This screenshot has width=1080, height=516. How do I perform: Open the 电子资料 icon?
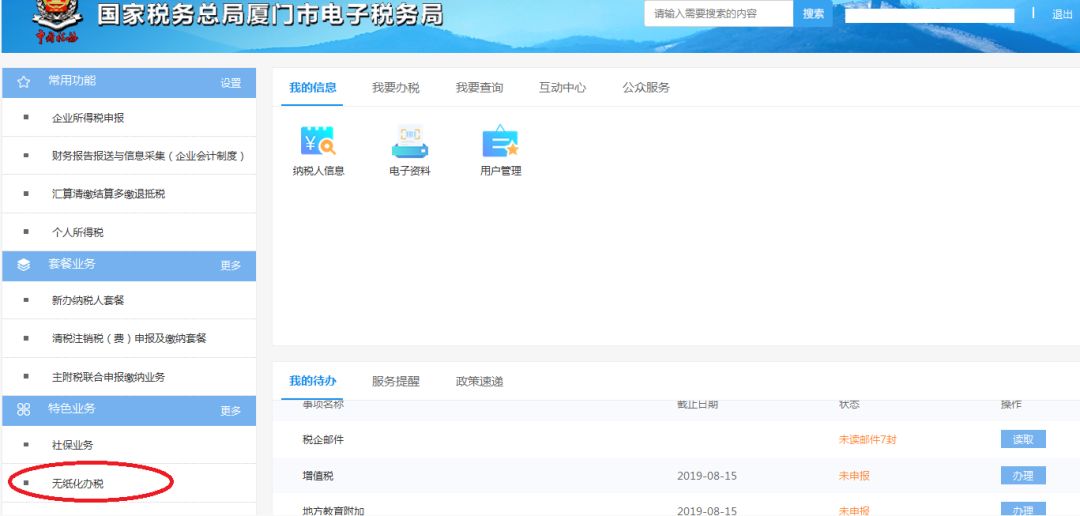[x=409, y=143]
